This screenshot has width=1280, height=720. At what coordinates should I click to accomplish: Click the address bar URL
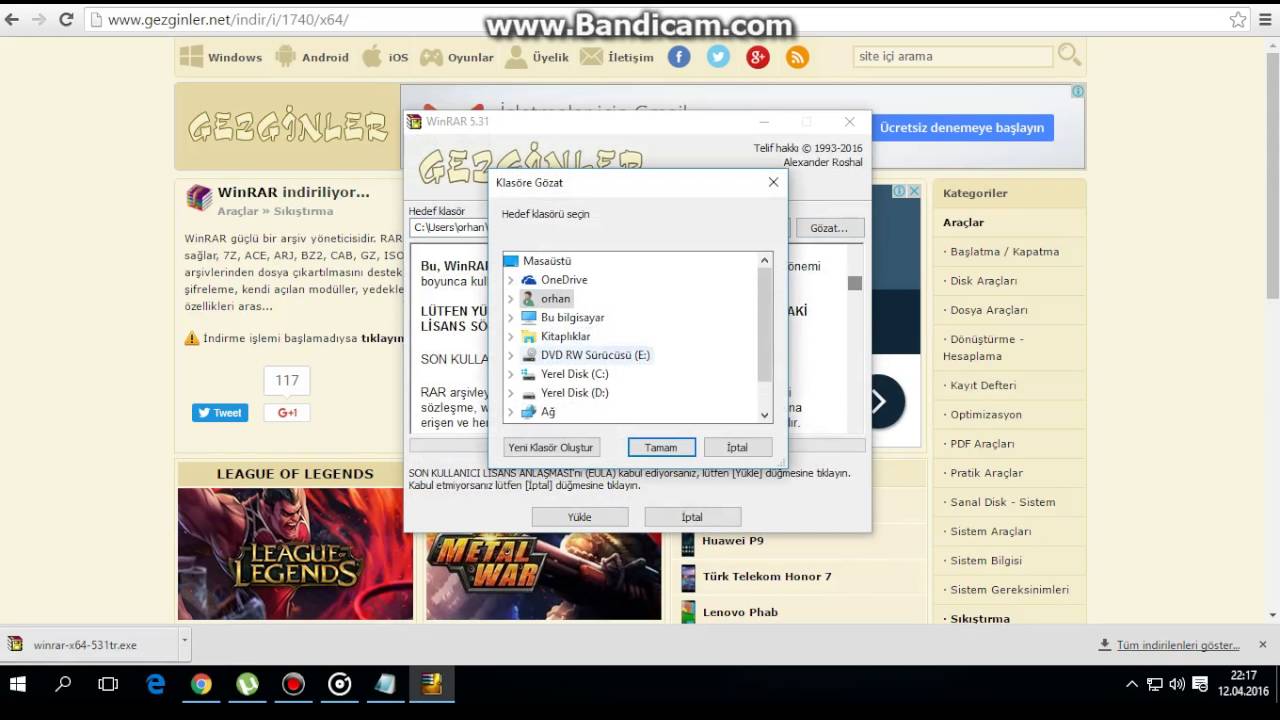(x=228, y=19)
